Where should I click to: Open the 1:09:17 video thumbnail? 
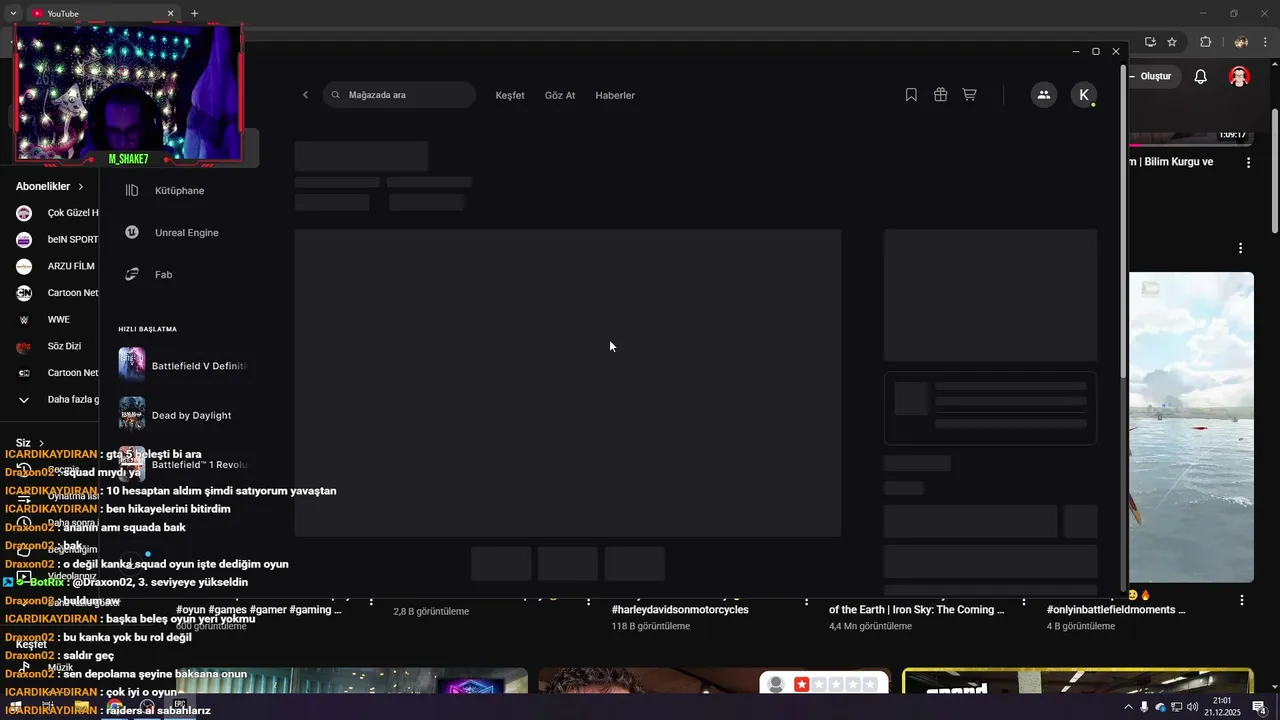1191,139
